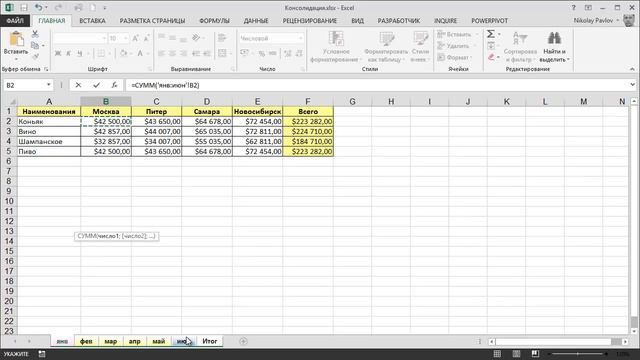Click the zoom slider in status bar
Viewport: 640px width, 360px height.
[578, 354]
